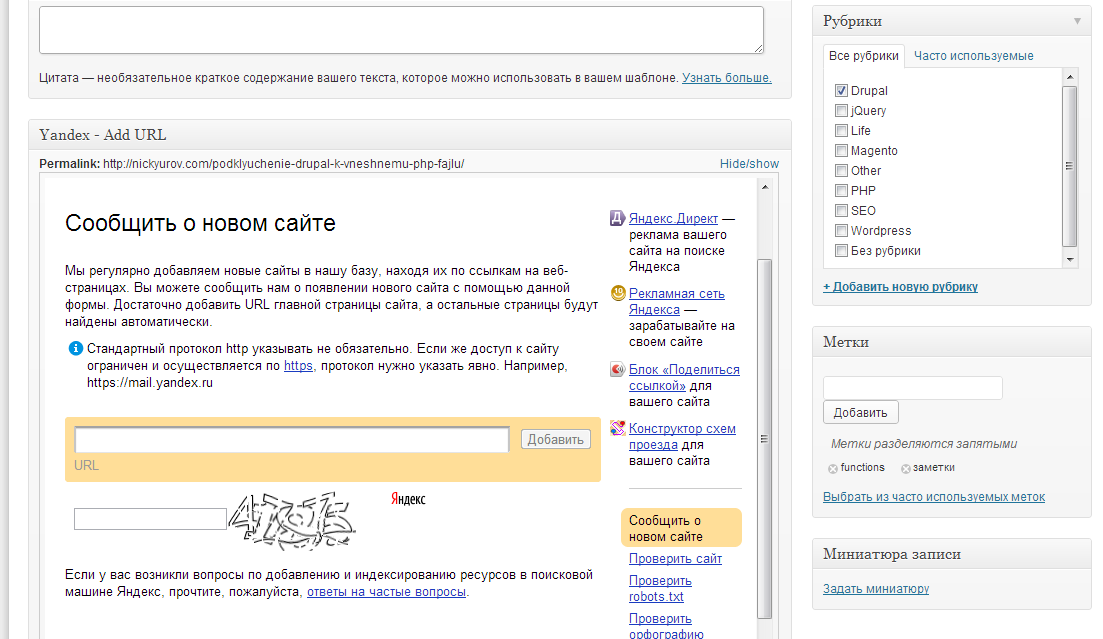The image size is (1103, 639).
Task: Click the captcha image
Action: (x=292, y=521)
